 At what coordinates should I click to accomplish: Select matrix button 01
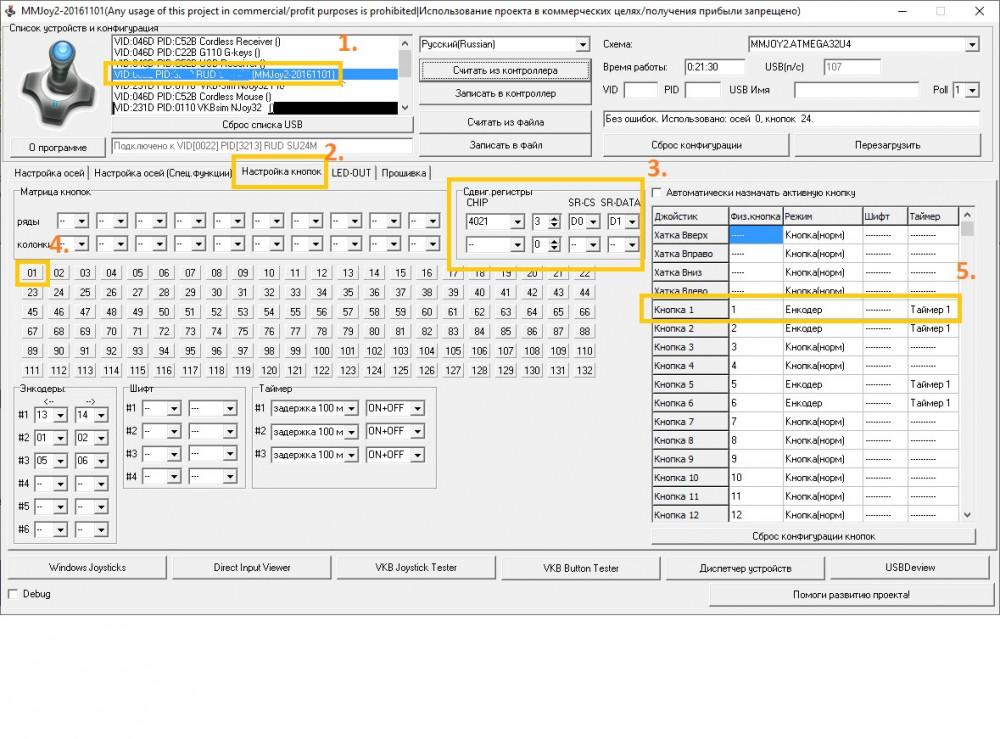(x=33, y=273)
